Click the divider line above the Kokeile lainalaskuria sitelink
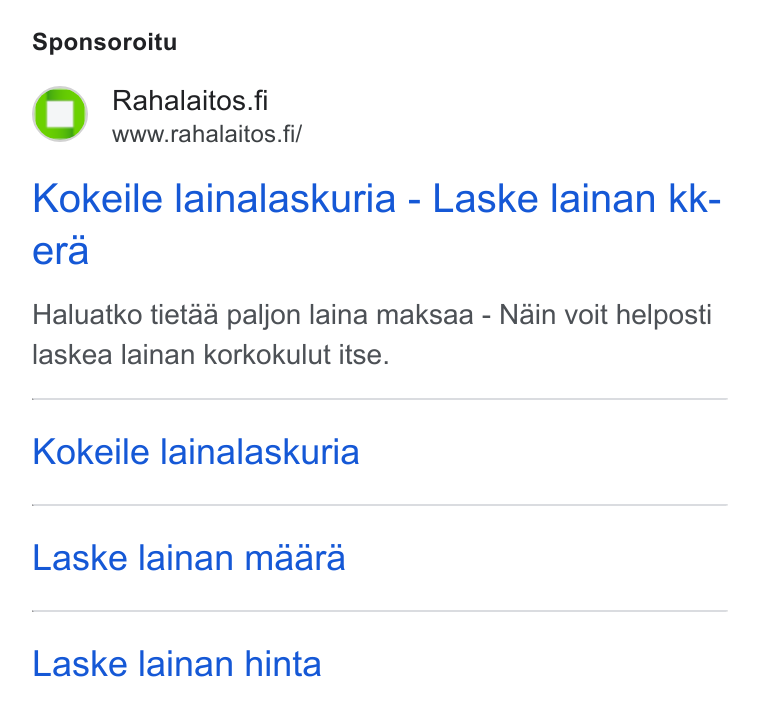The height and width of the screenshot is (716, 760). click(380, 399)
